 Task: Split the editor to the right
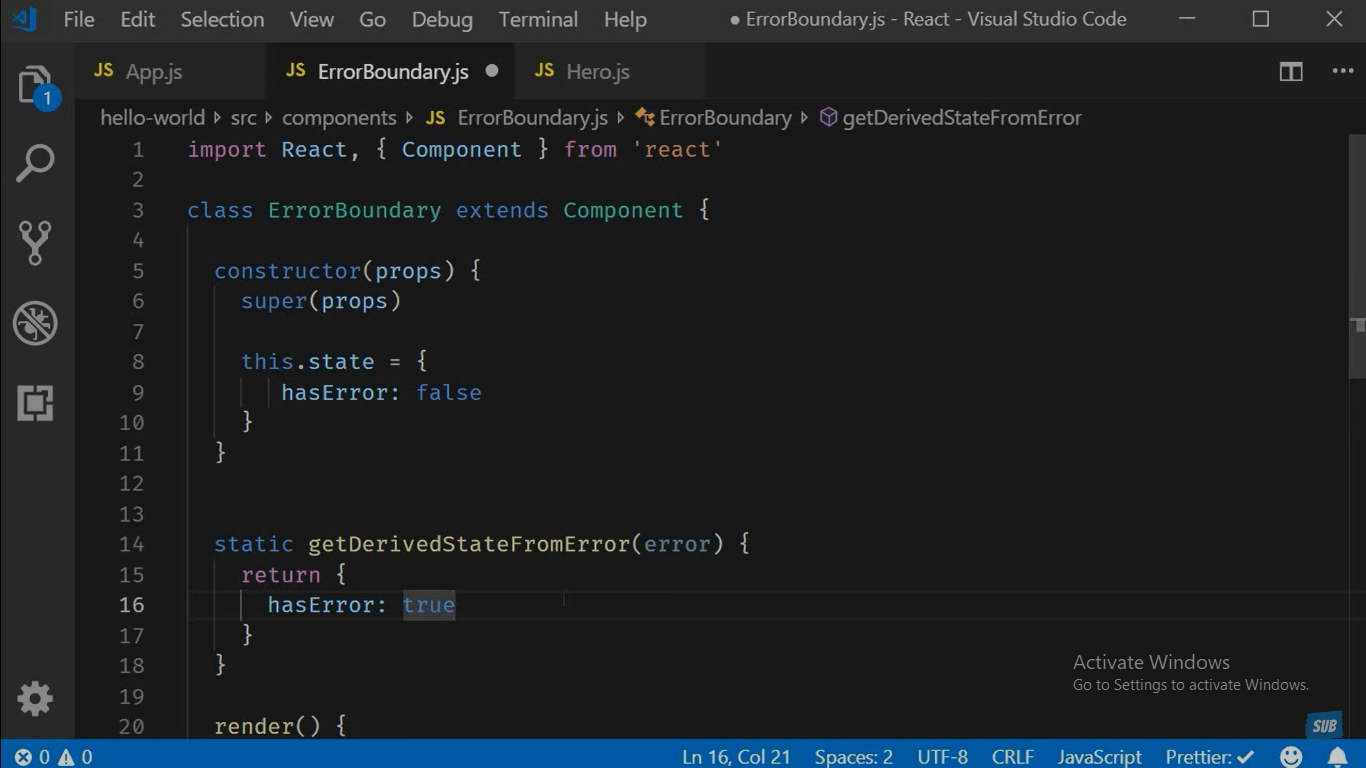click(x=1291, y=71)
